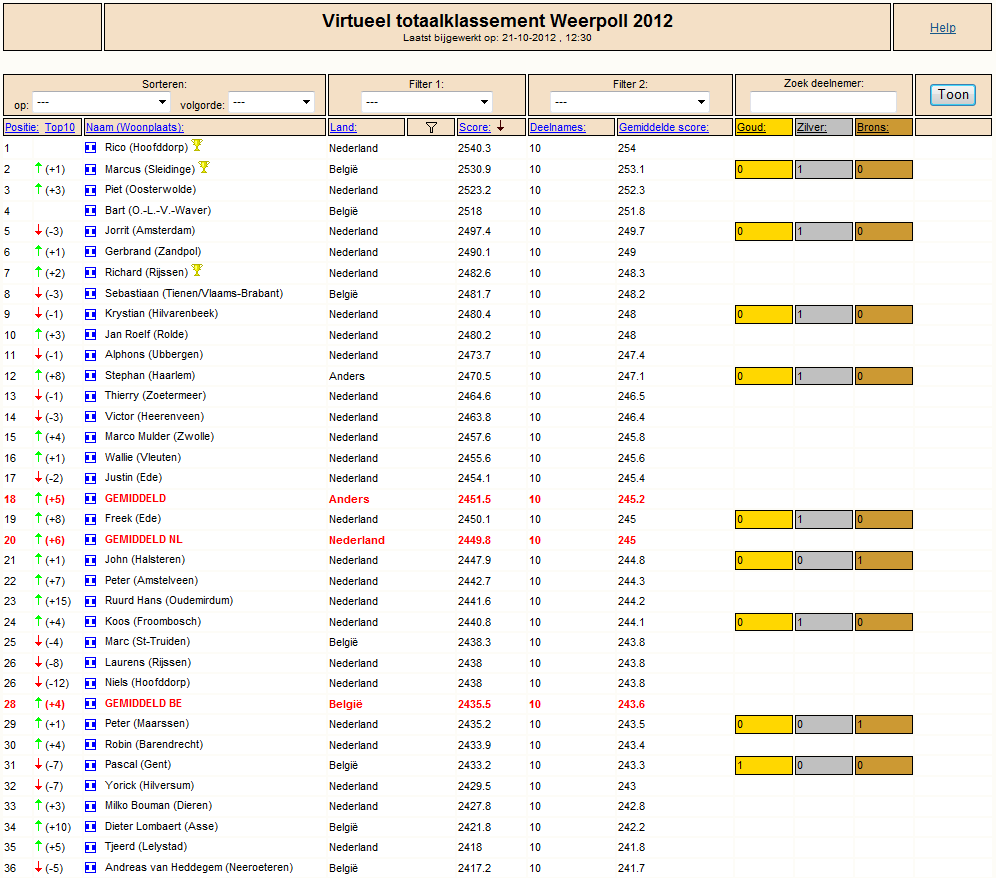Click the name Wallie (Vleuten)
996x878 pixels.
(x=143, y=457)
